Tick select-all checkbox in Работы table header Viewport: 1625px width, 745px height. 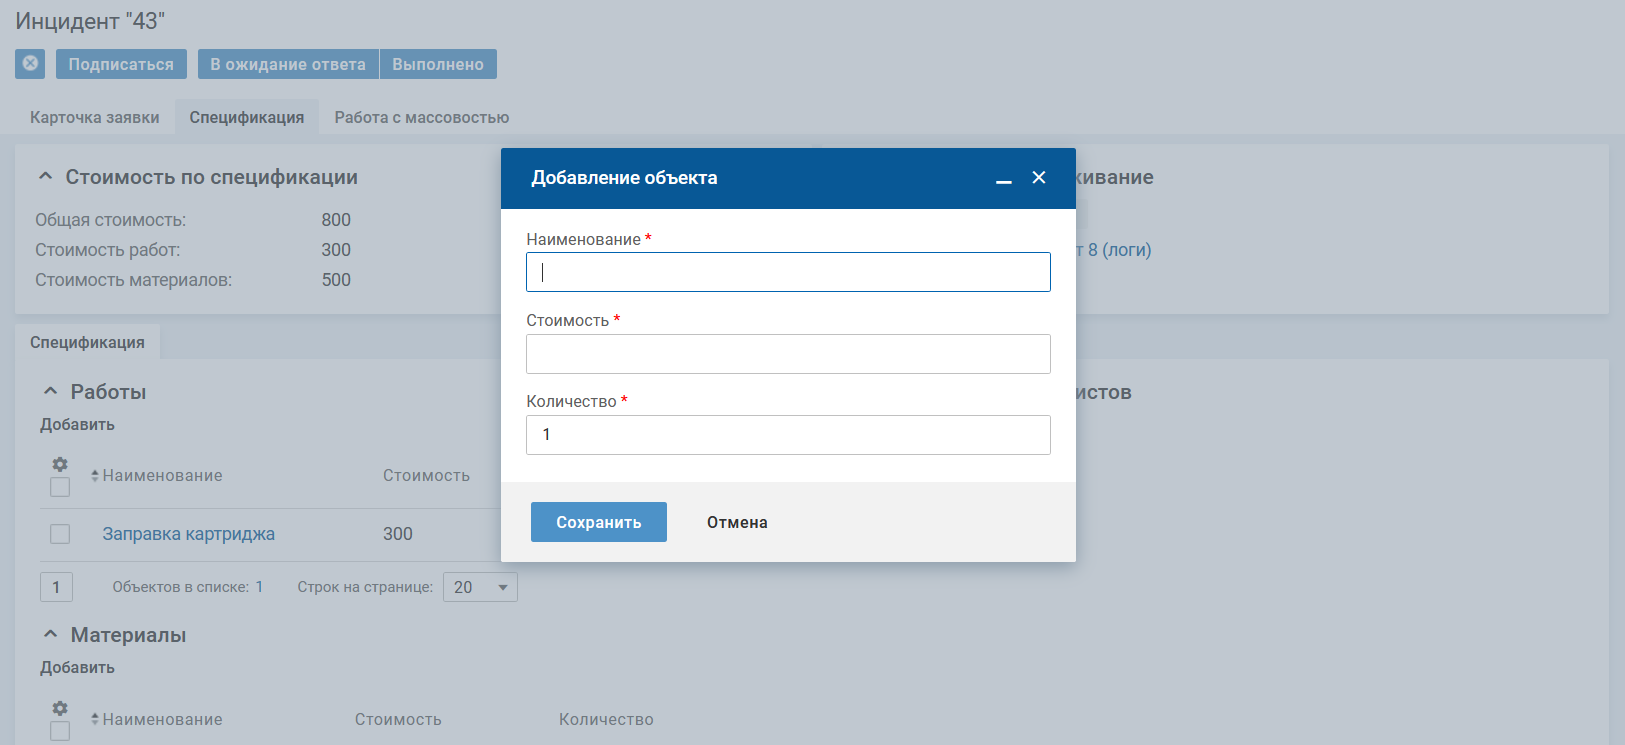pos(60,487)
